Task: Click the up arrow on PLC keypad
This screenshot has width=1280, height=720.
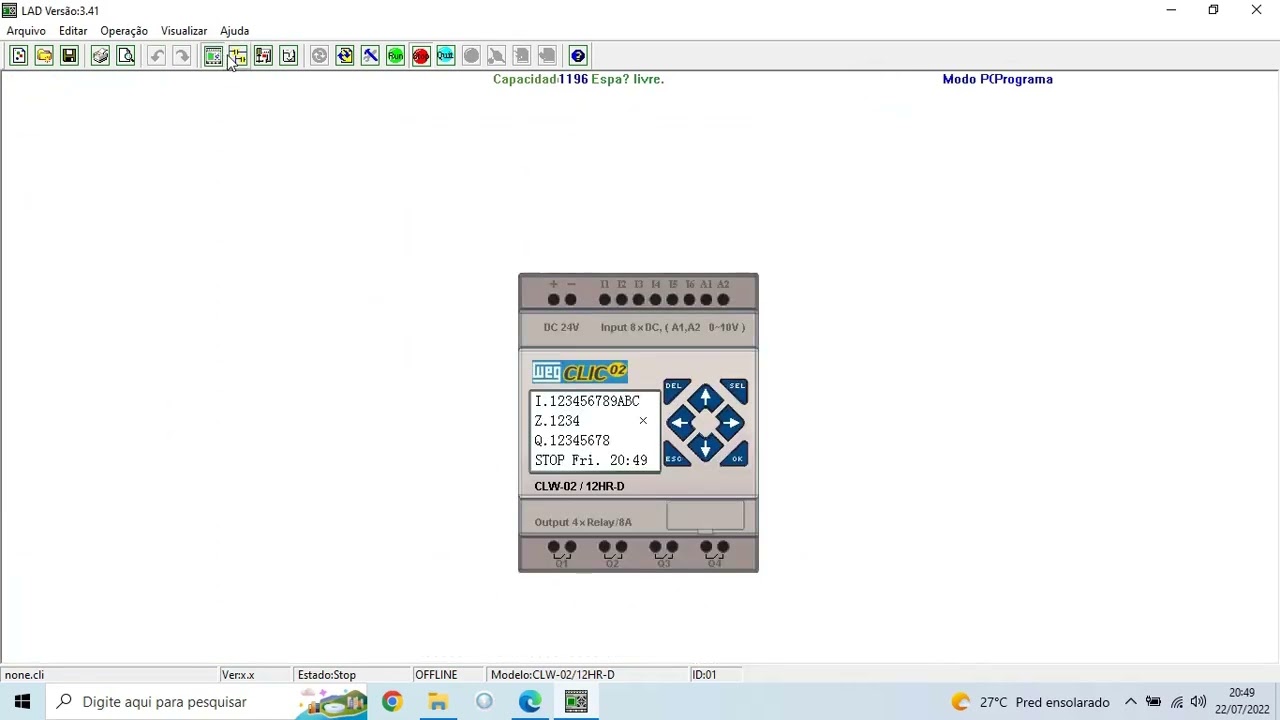Action: [x=705, y=398]
